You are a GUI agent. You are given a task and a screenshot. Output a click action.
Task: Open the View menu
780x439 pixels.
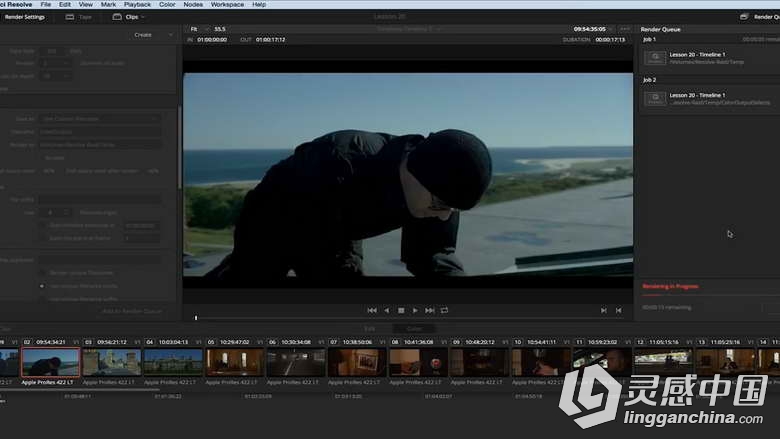point(86,4)
